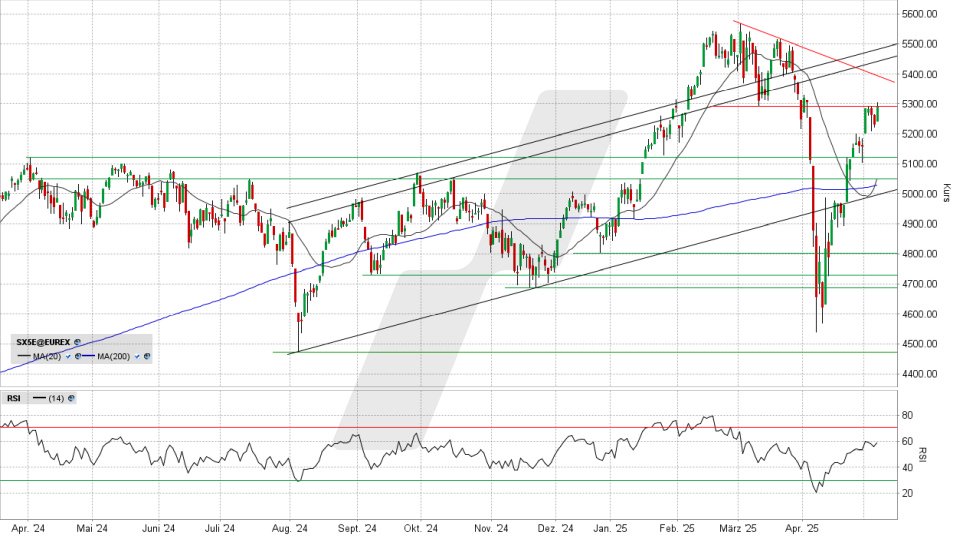Click the Kurs axis title
The image size is (960, 540).
(947, 193)
